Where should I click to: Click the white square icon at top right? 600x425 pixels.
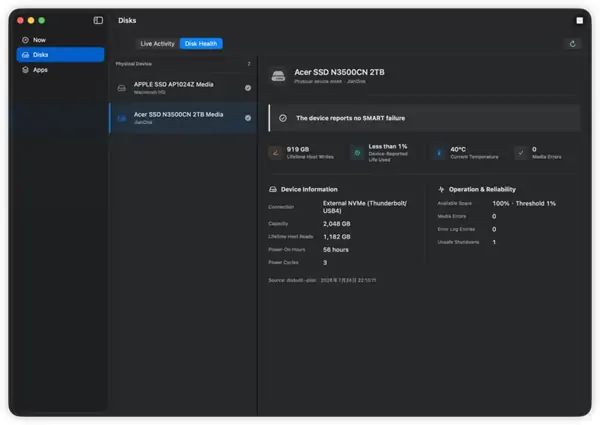pyautogui.click(x=580, y=20)
